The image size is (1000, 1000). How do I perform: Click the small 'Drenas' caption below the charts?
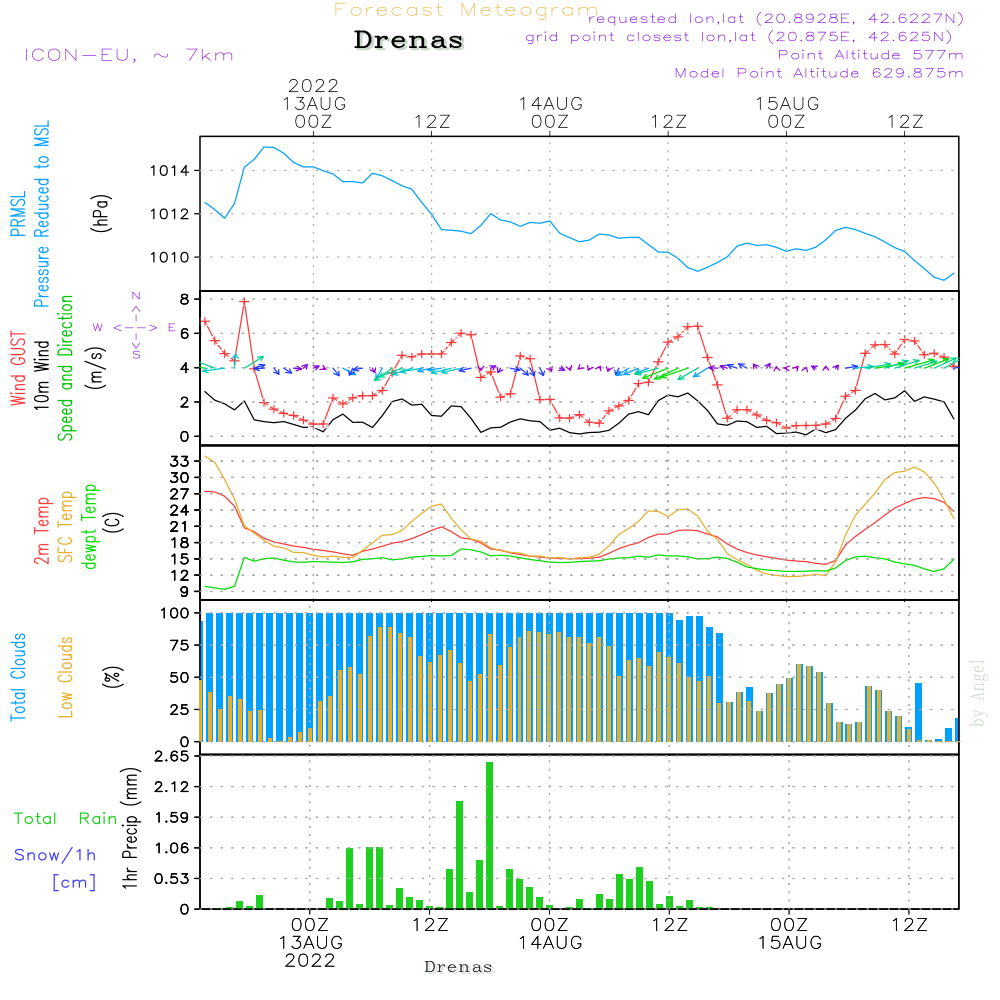pyautogui.click(x=459, y=967)
